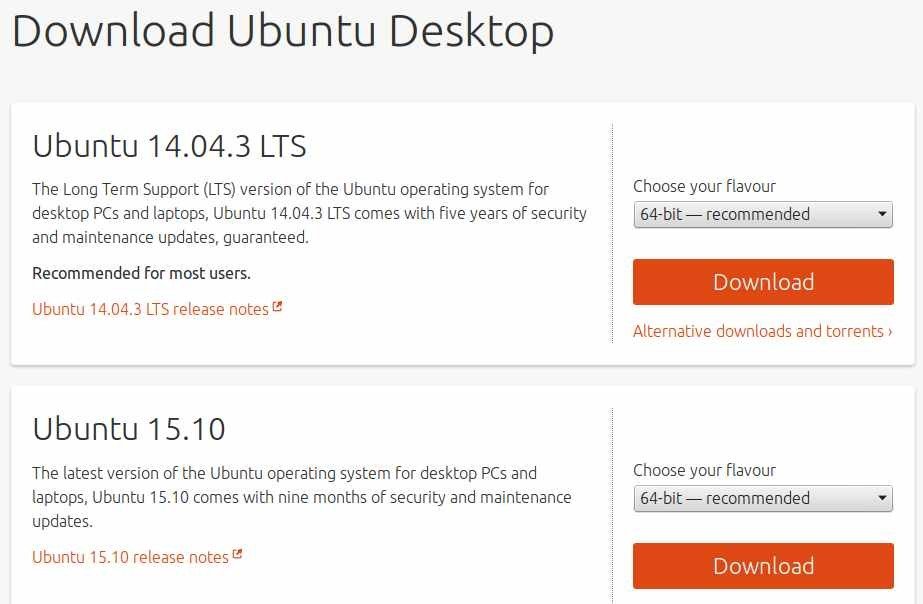Click the chevron after Alternative downloads and torrents
The image size is (923, 604).
[889, 331]
